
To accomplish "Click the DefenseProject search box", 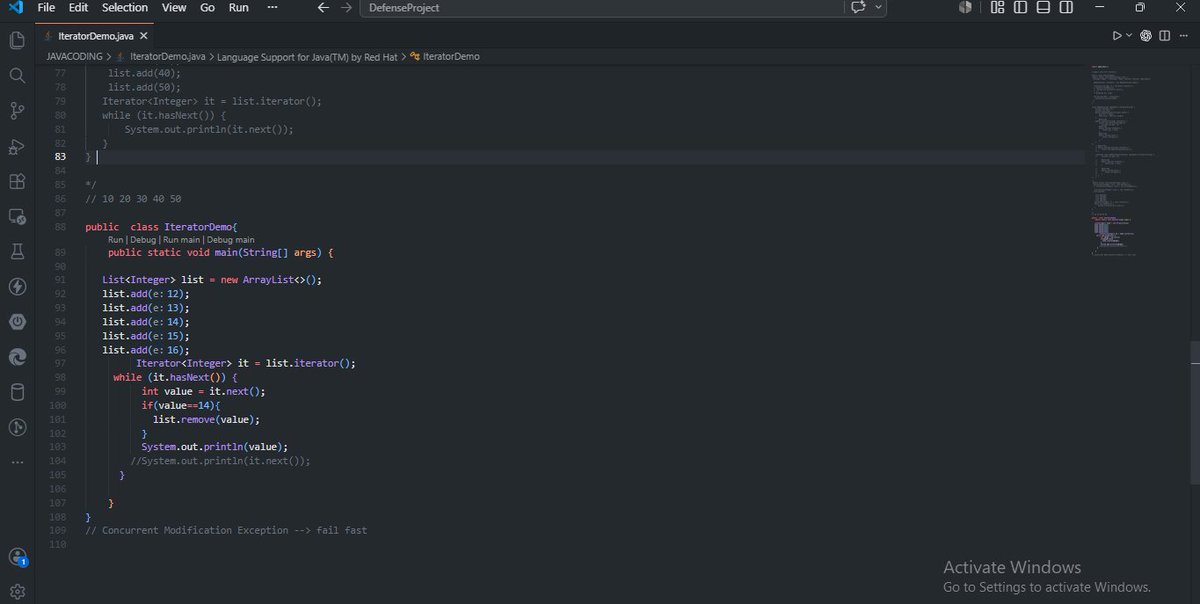I will 603,8.
